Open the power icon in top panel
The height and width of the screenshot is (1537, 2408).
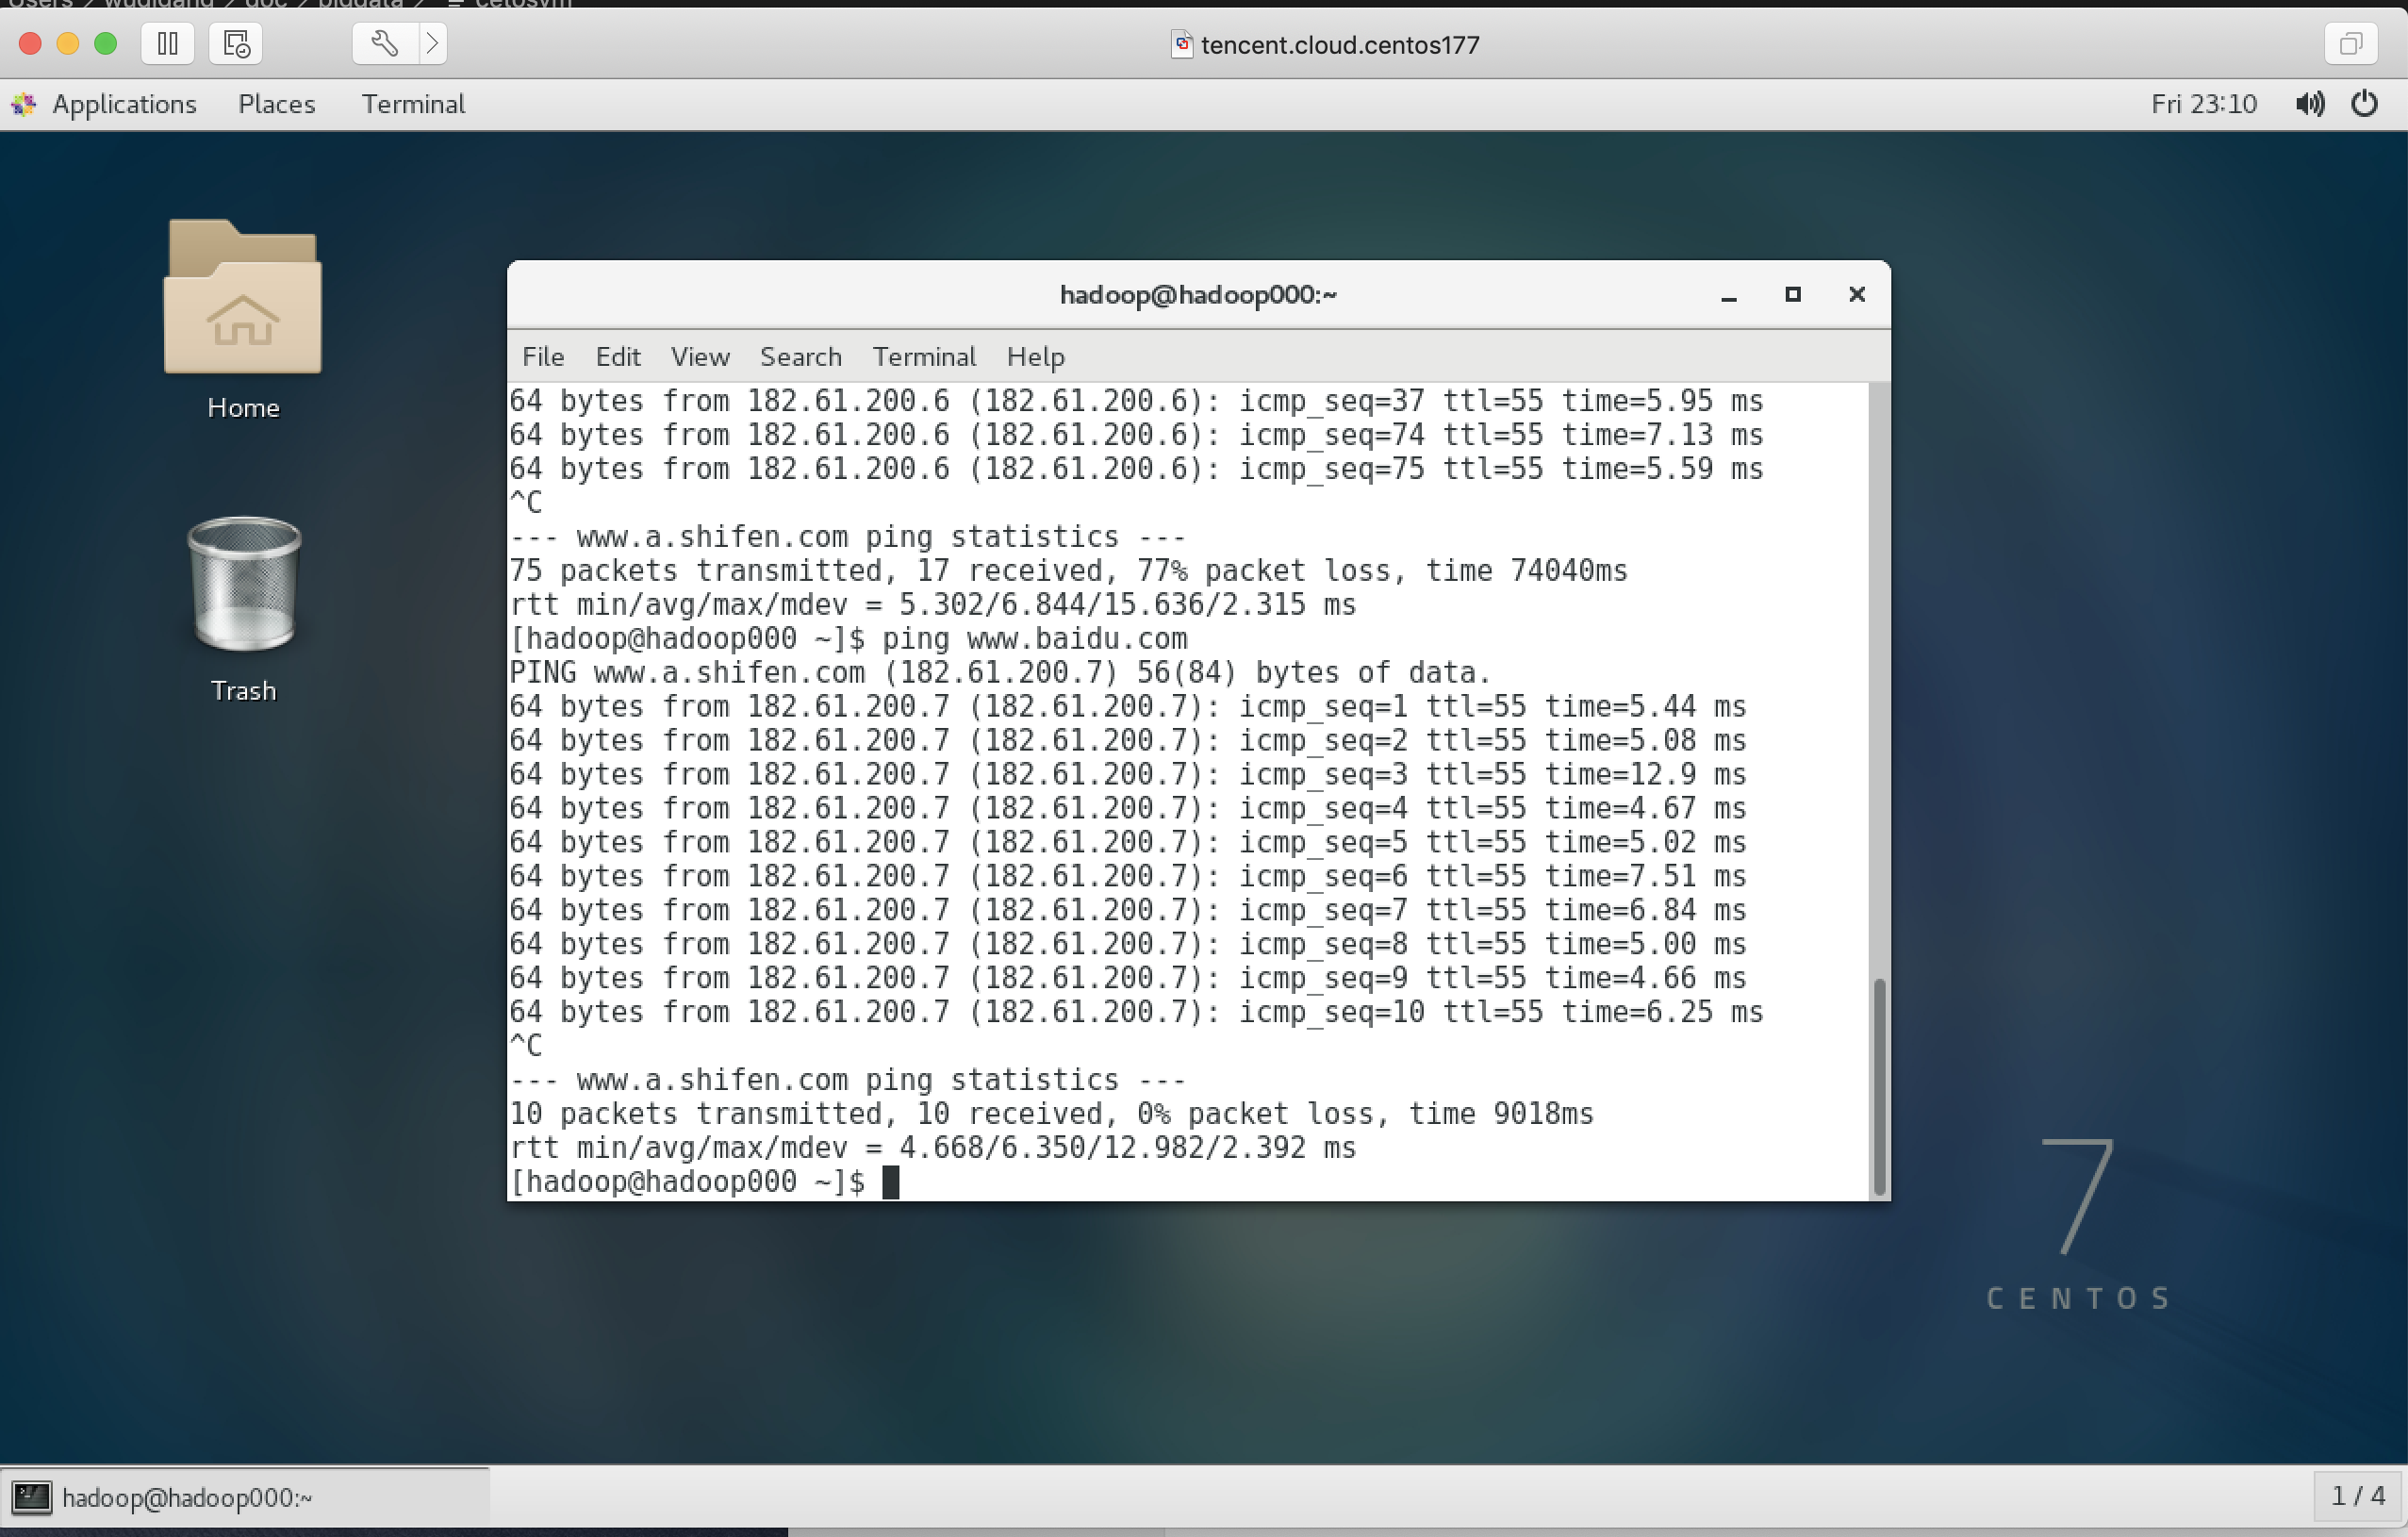(x=2365, y=104)
